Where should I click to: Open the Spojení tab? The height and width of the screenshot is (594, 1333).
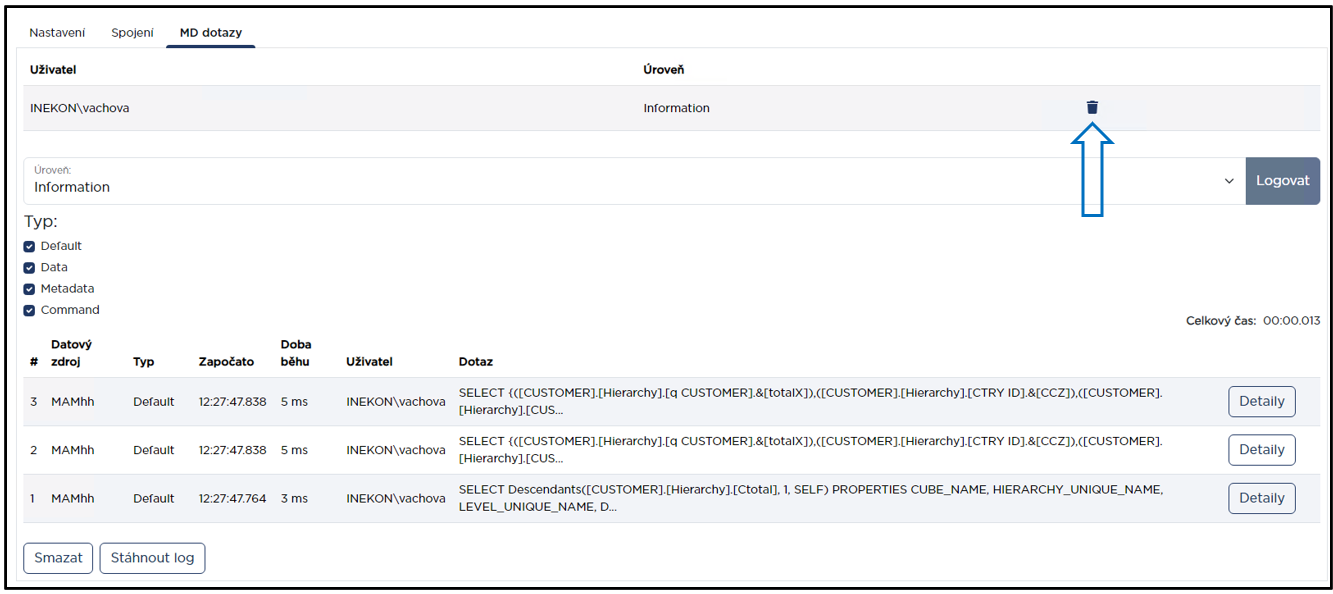tap(133, 33)
